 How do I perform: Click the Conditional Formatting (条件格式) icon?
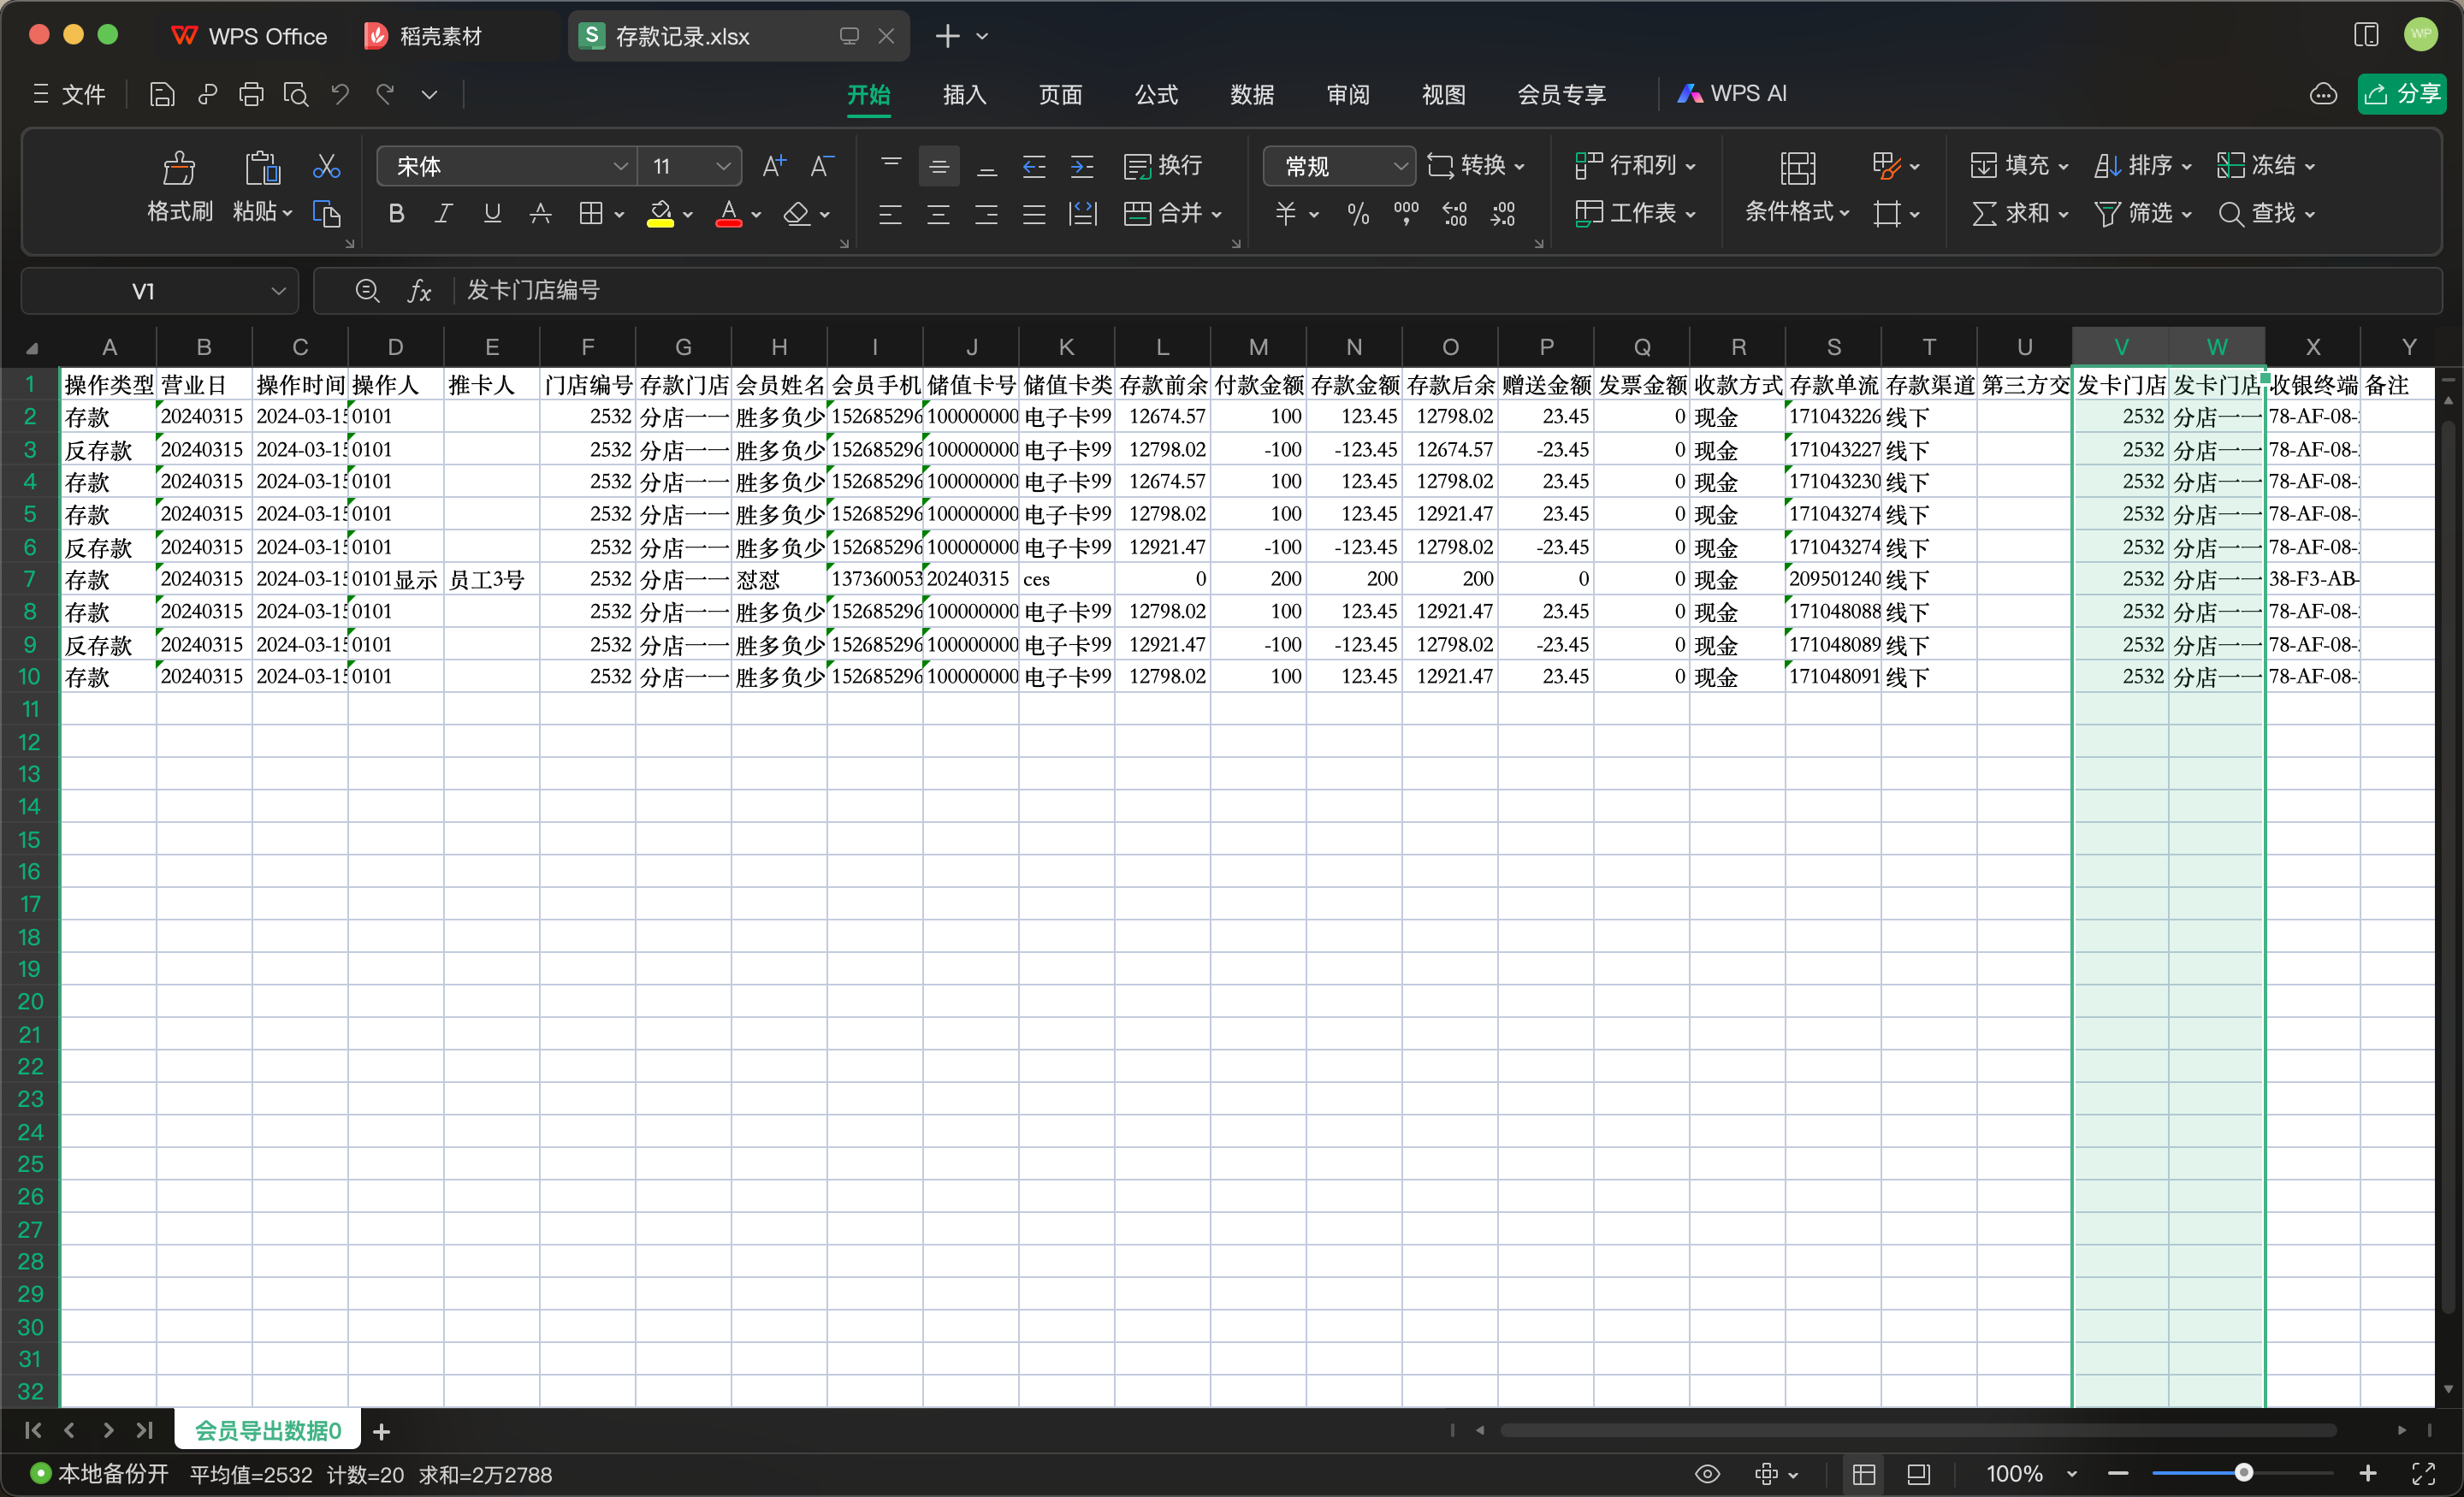pos(1797,167)
